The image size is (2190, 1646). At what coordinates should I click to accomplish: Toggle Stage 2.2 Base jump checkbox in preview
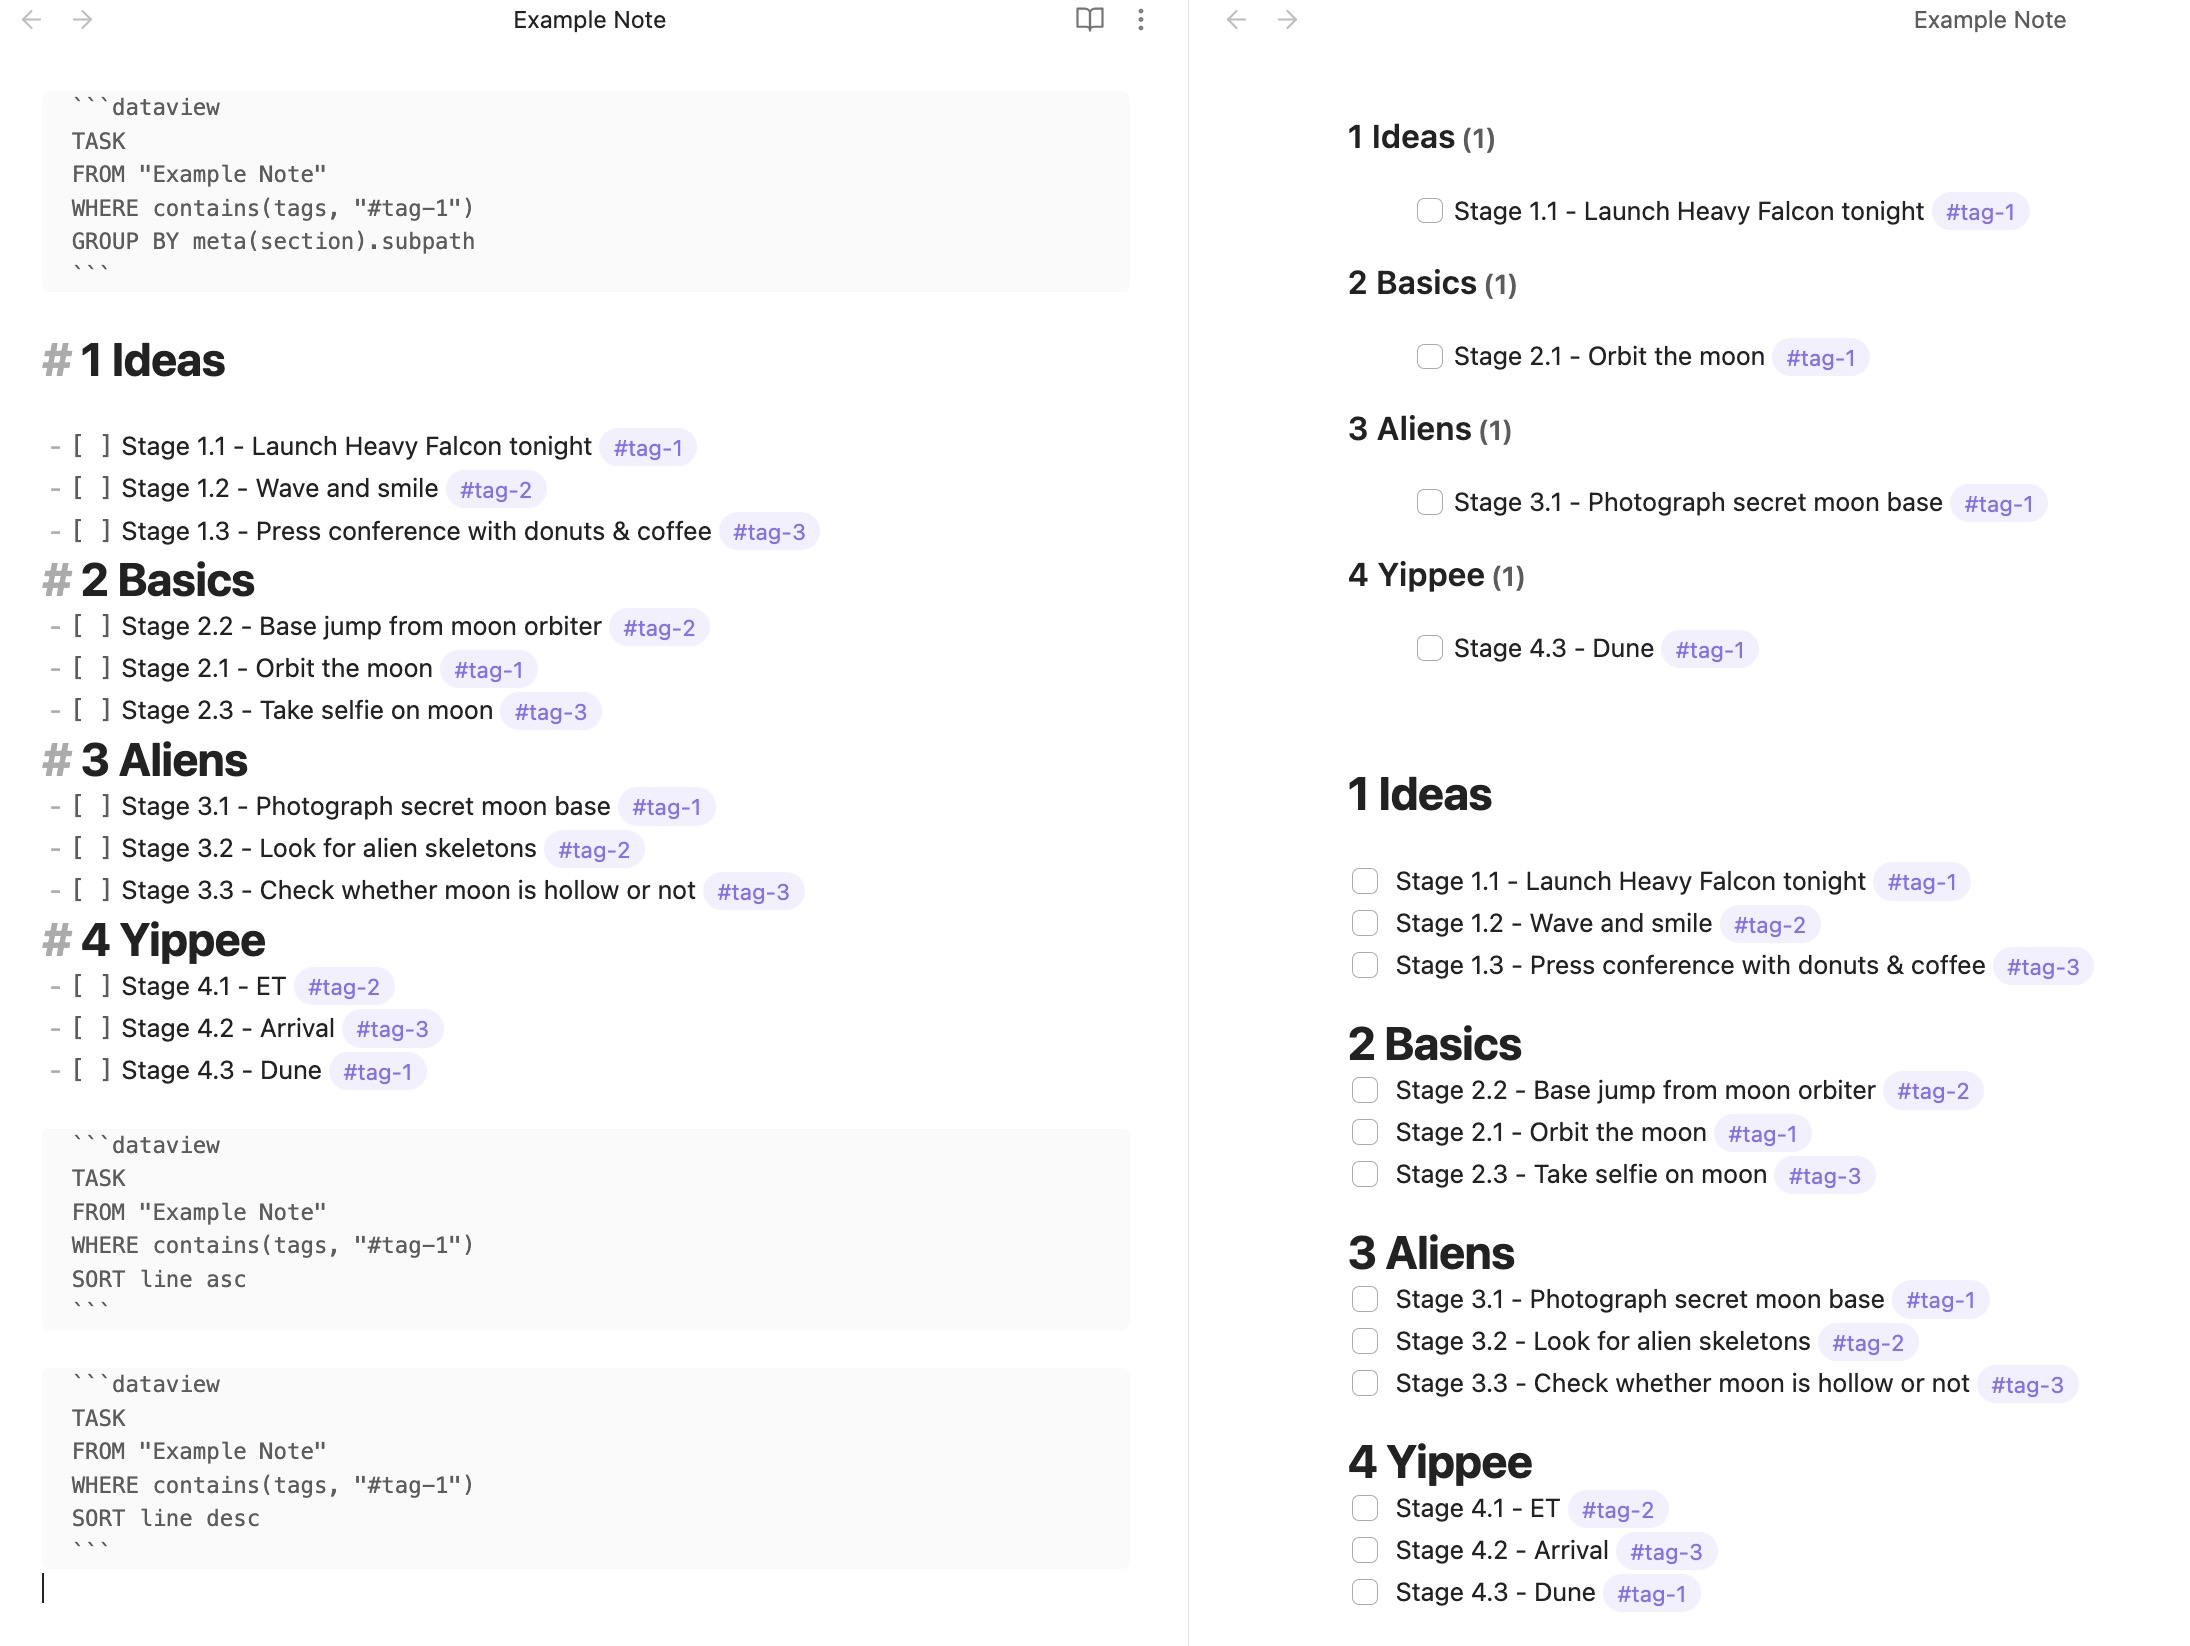(x=1365, y=1090)
